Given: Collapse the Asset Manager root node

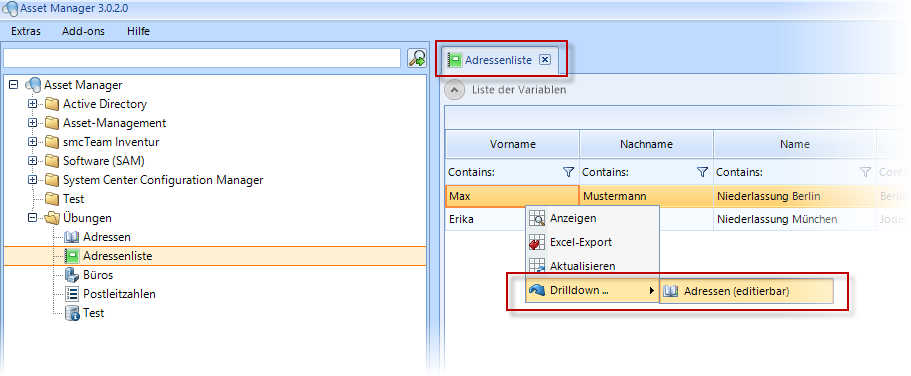Looking at the screenshot, I should pyautogui.click(x=14, y=85).
